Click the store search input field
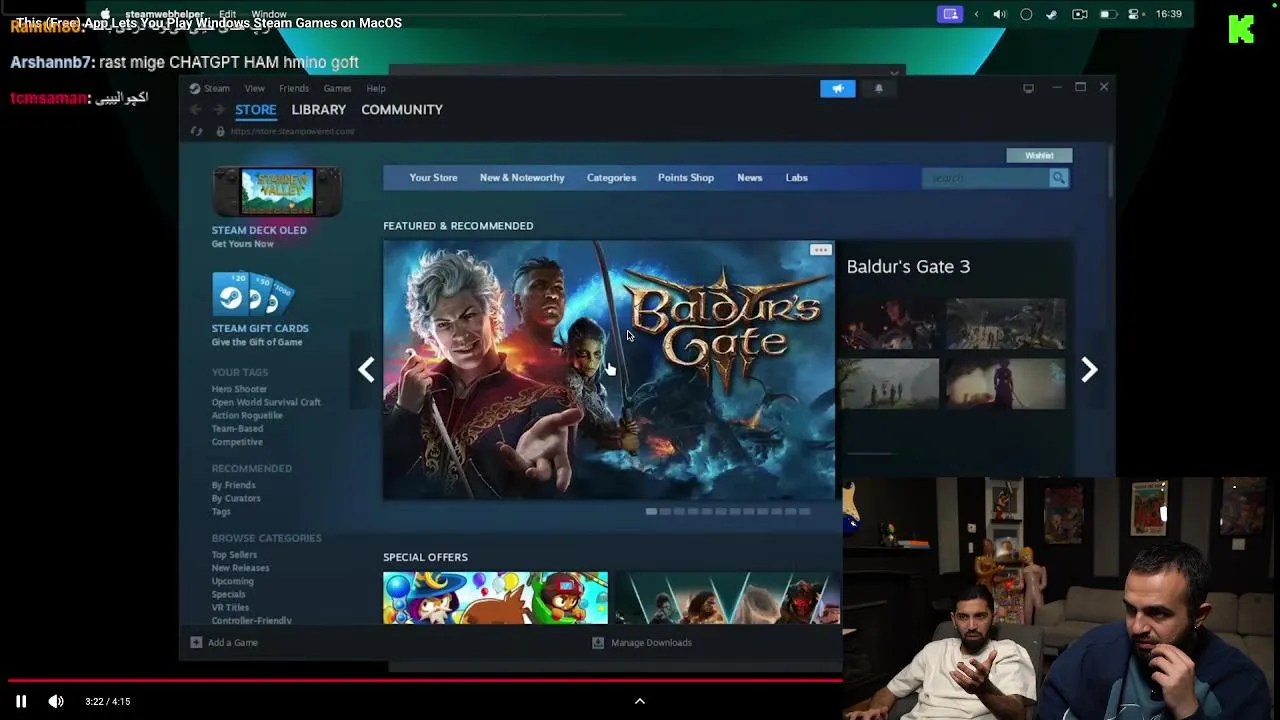 coord(985,178)
